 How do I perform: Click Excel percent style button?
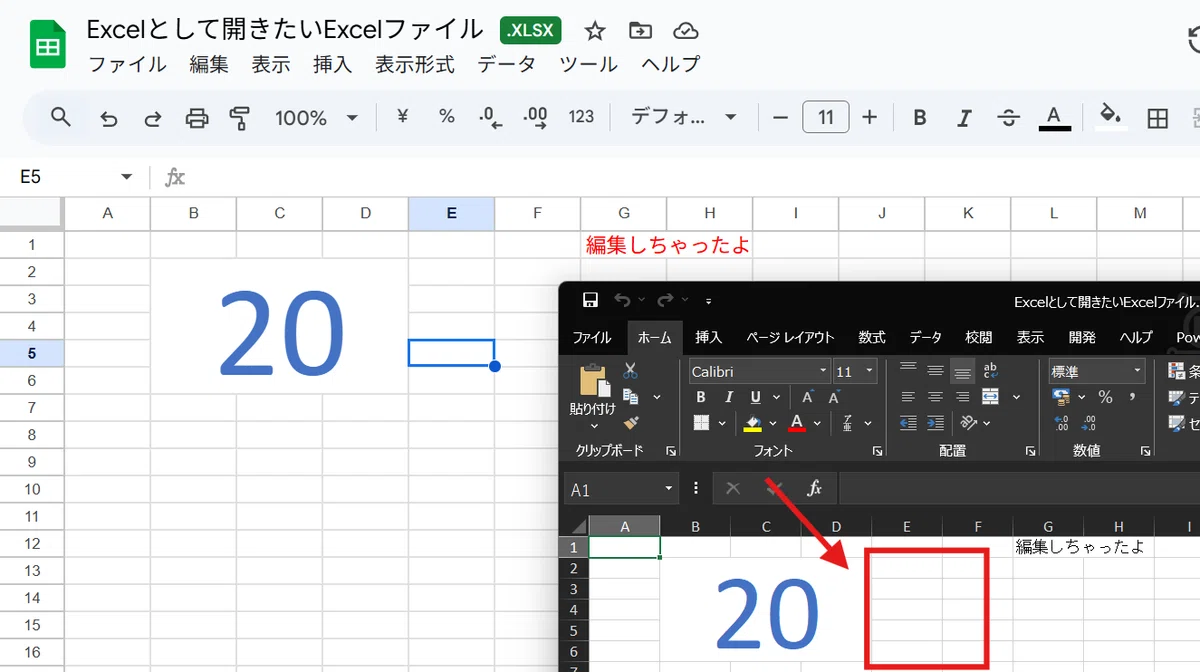pyautogui.click(x=1105, y=397)
